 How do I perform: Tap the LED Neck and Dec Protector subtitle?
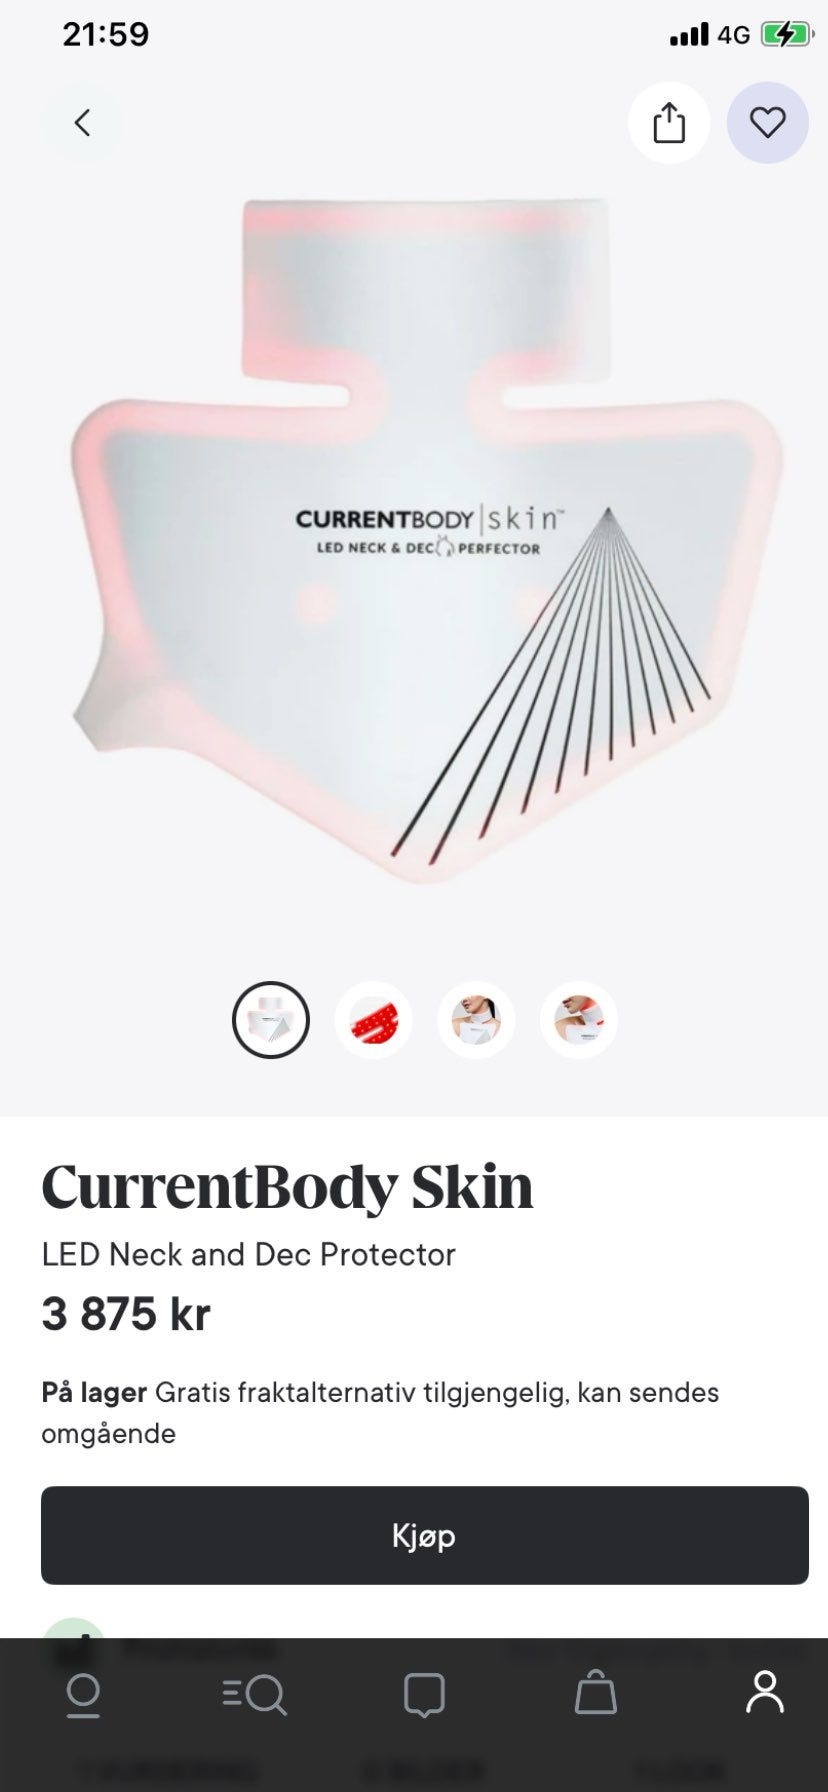point(248,1254)
